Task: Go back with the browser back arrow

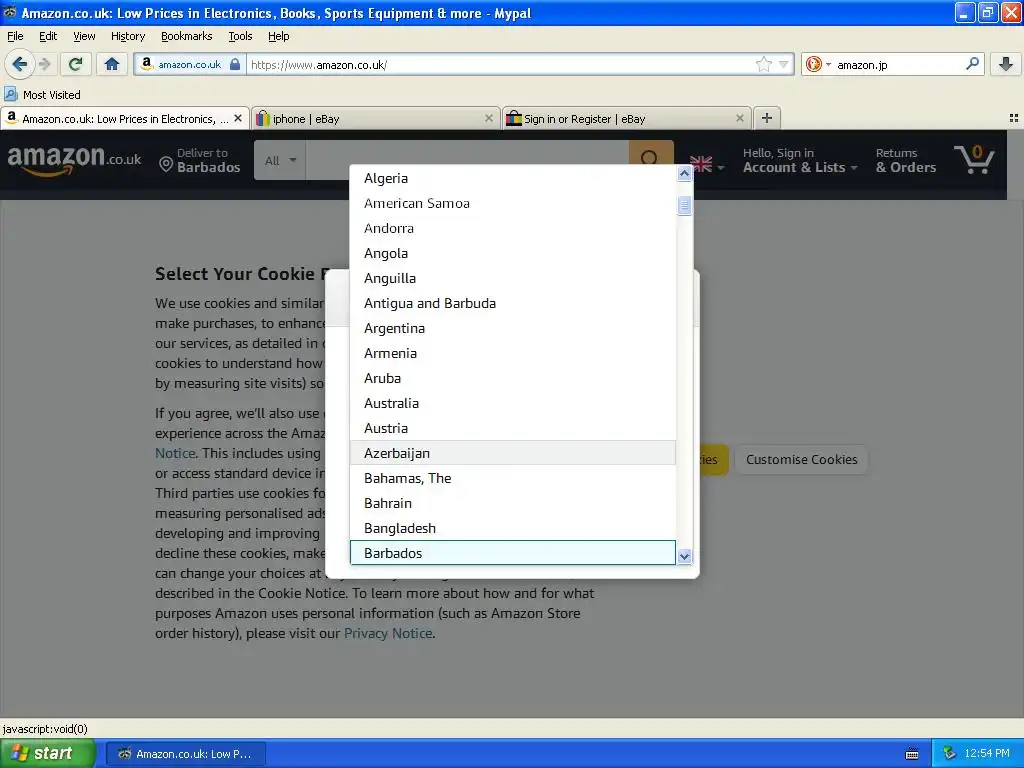Action: click(19, 64)
